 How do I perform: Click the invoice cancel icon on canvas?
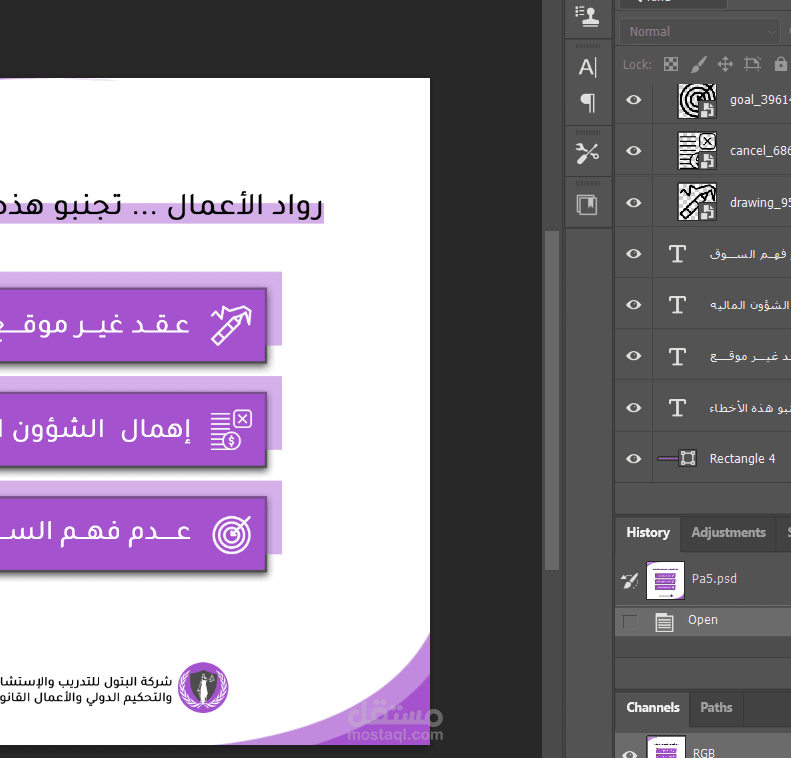pos(232,430)
